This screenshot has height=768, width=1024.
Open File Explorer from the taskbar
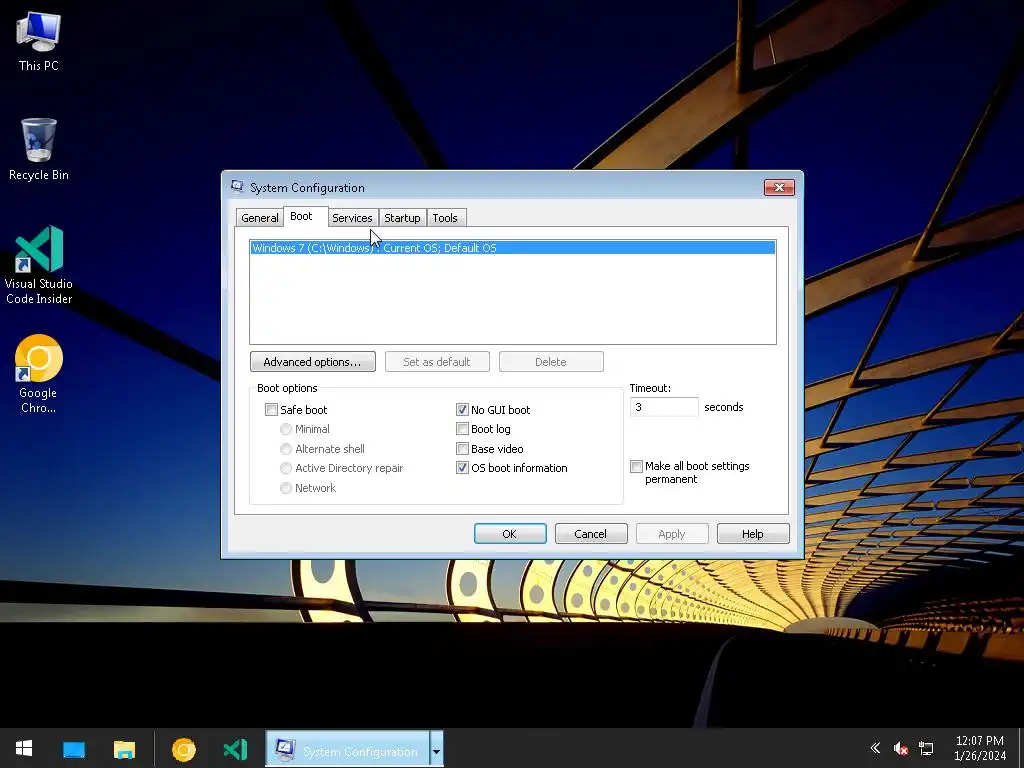(x=124, y=749)
